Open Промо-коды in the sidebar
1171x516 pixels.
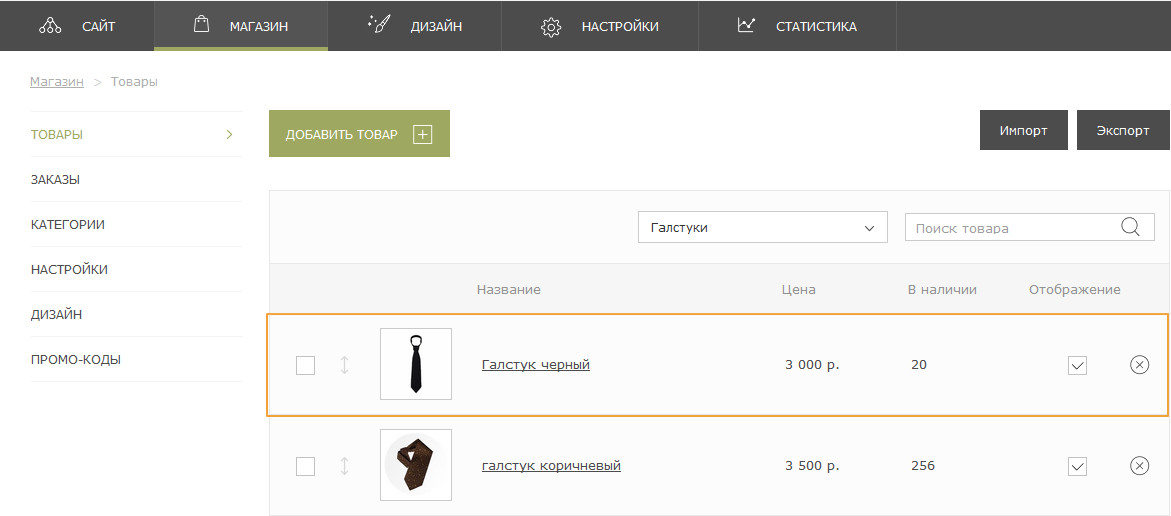[x=136, y=359]
